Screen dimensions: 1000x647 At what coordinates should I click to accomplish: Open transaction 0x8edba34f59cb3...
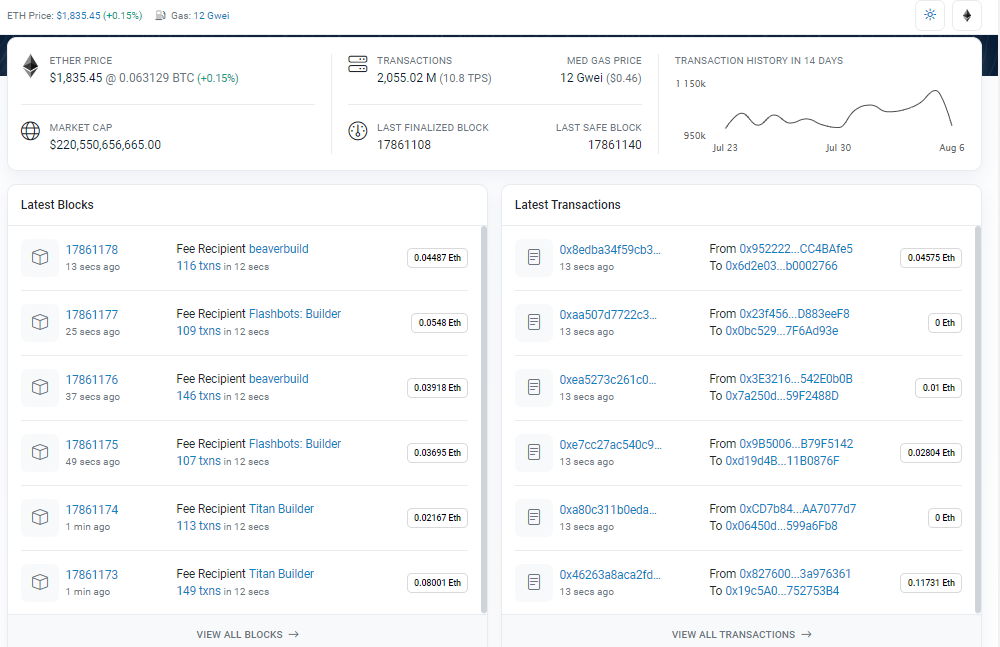(610, 249)
